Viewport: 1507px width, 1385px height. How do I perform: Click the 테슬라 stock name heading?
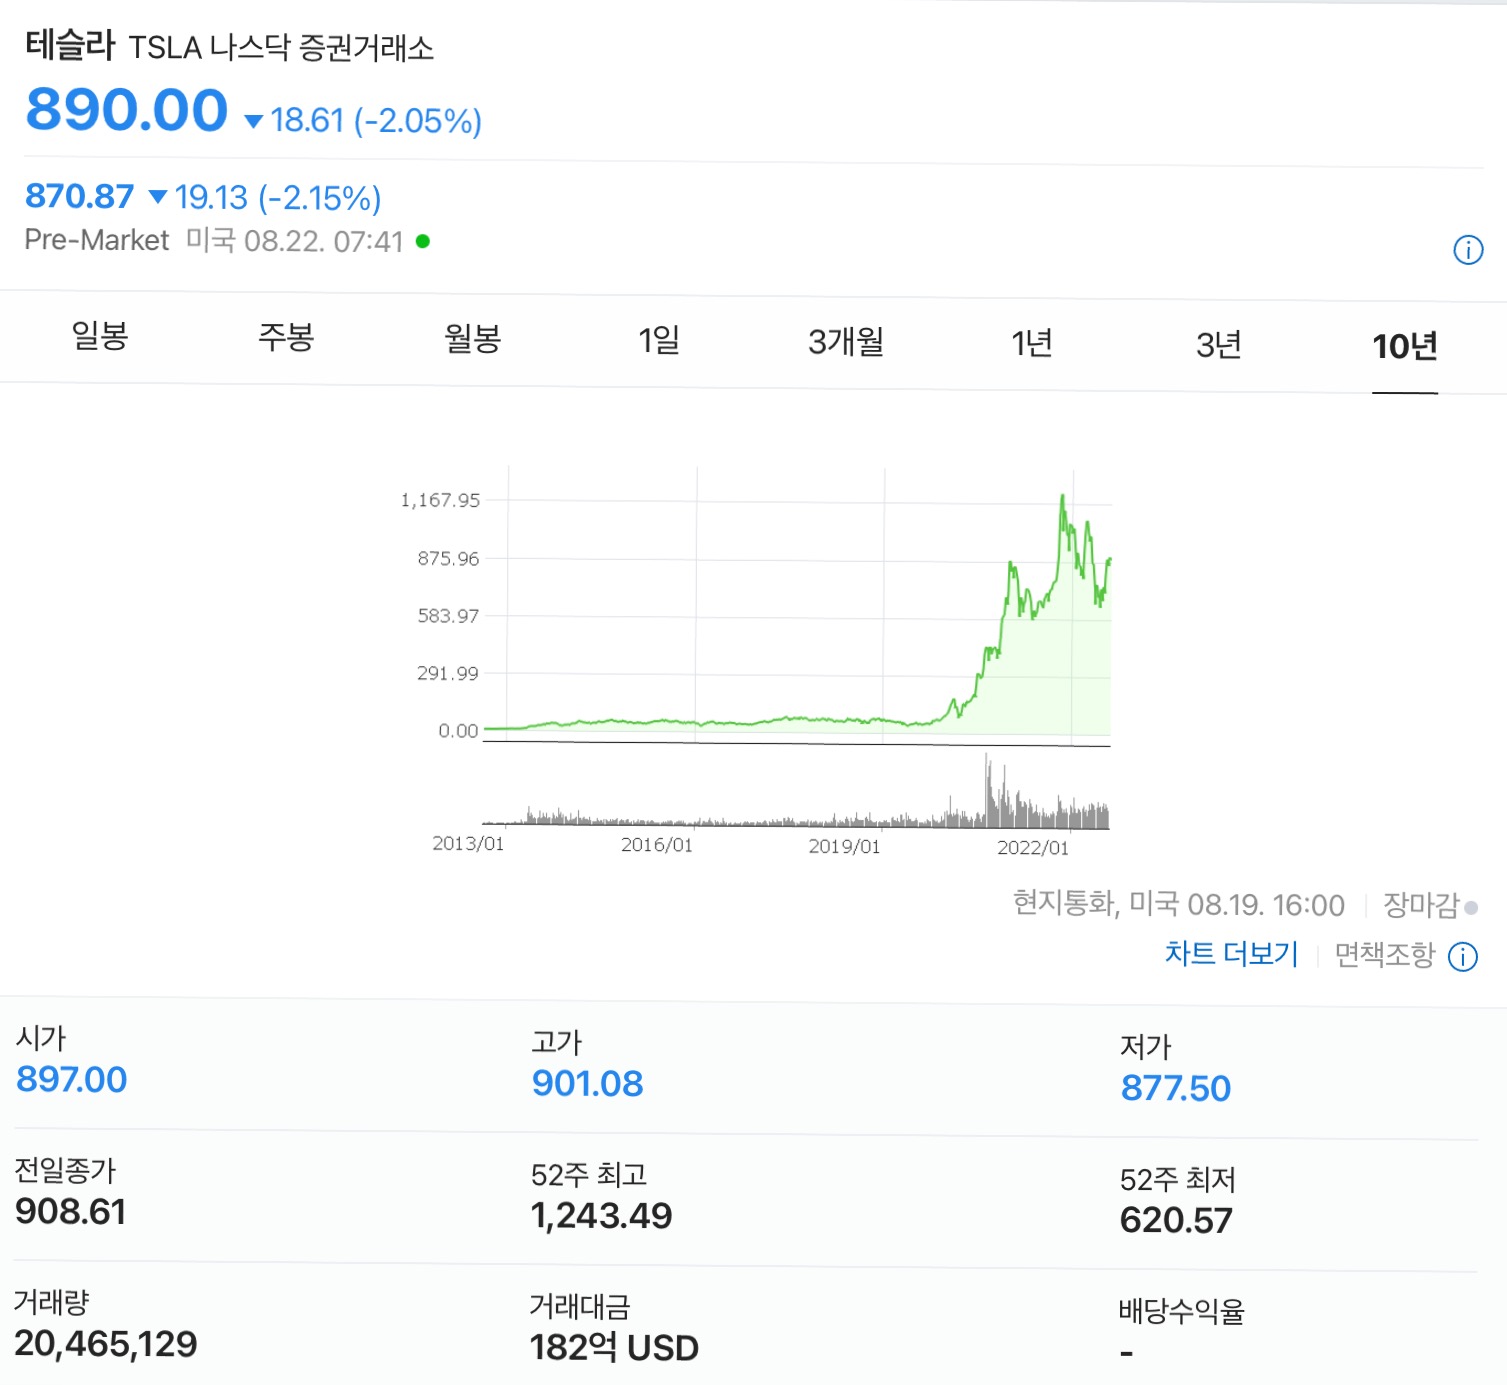70,45
